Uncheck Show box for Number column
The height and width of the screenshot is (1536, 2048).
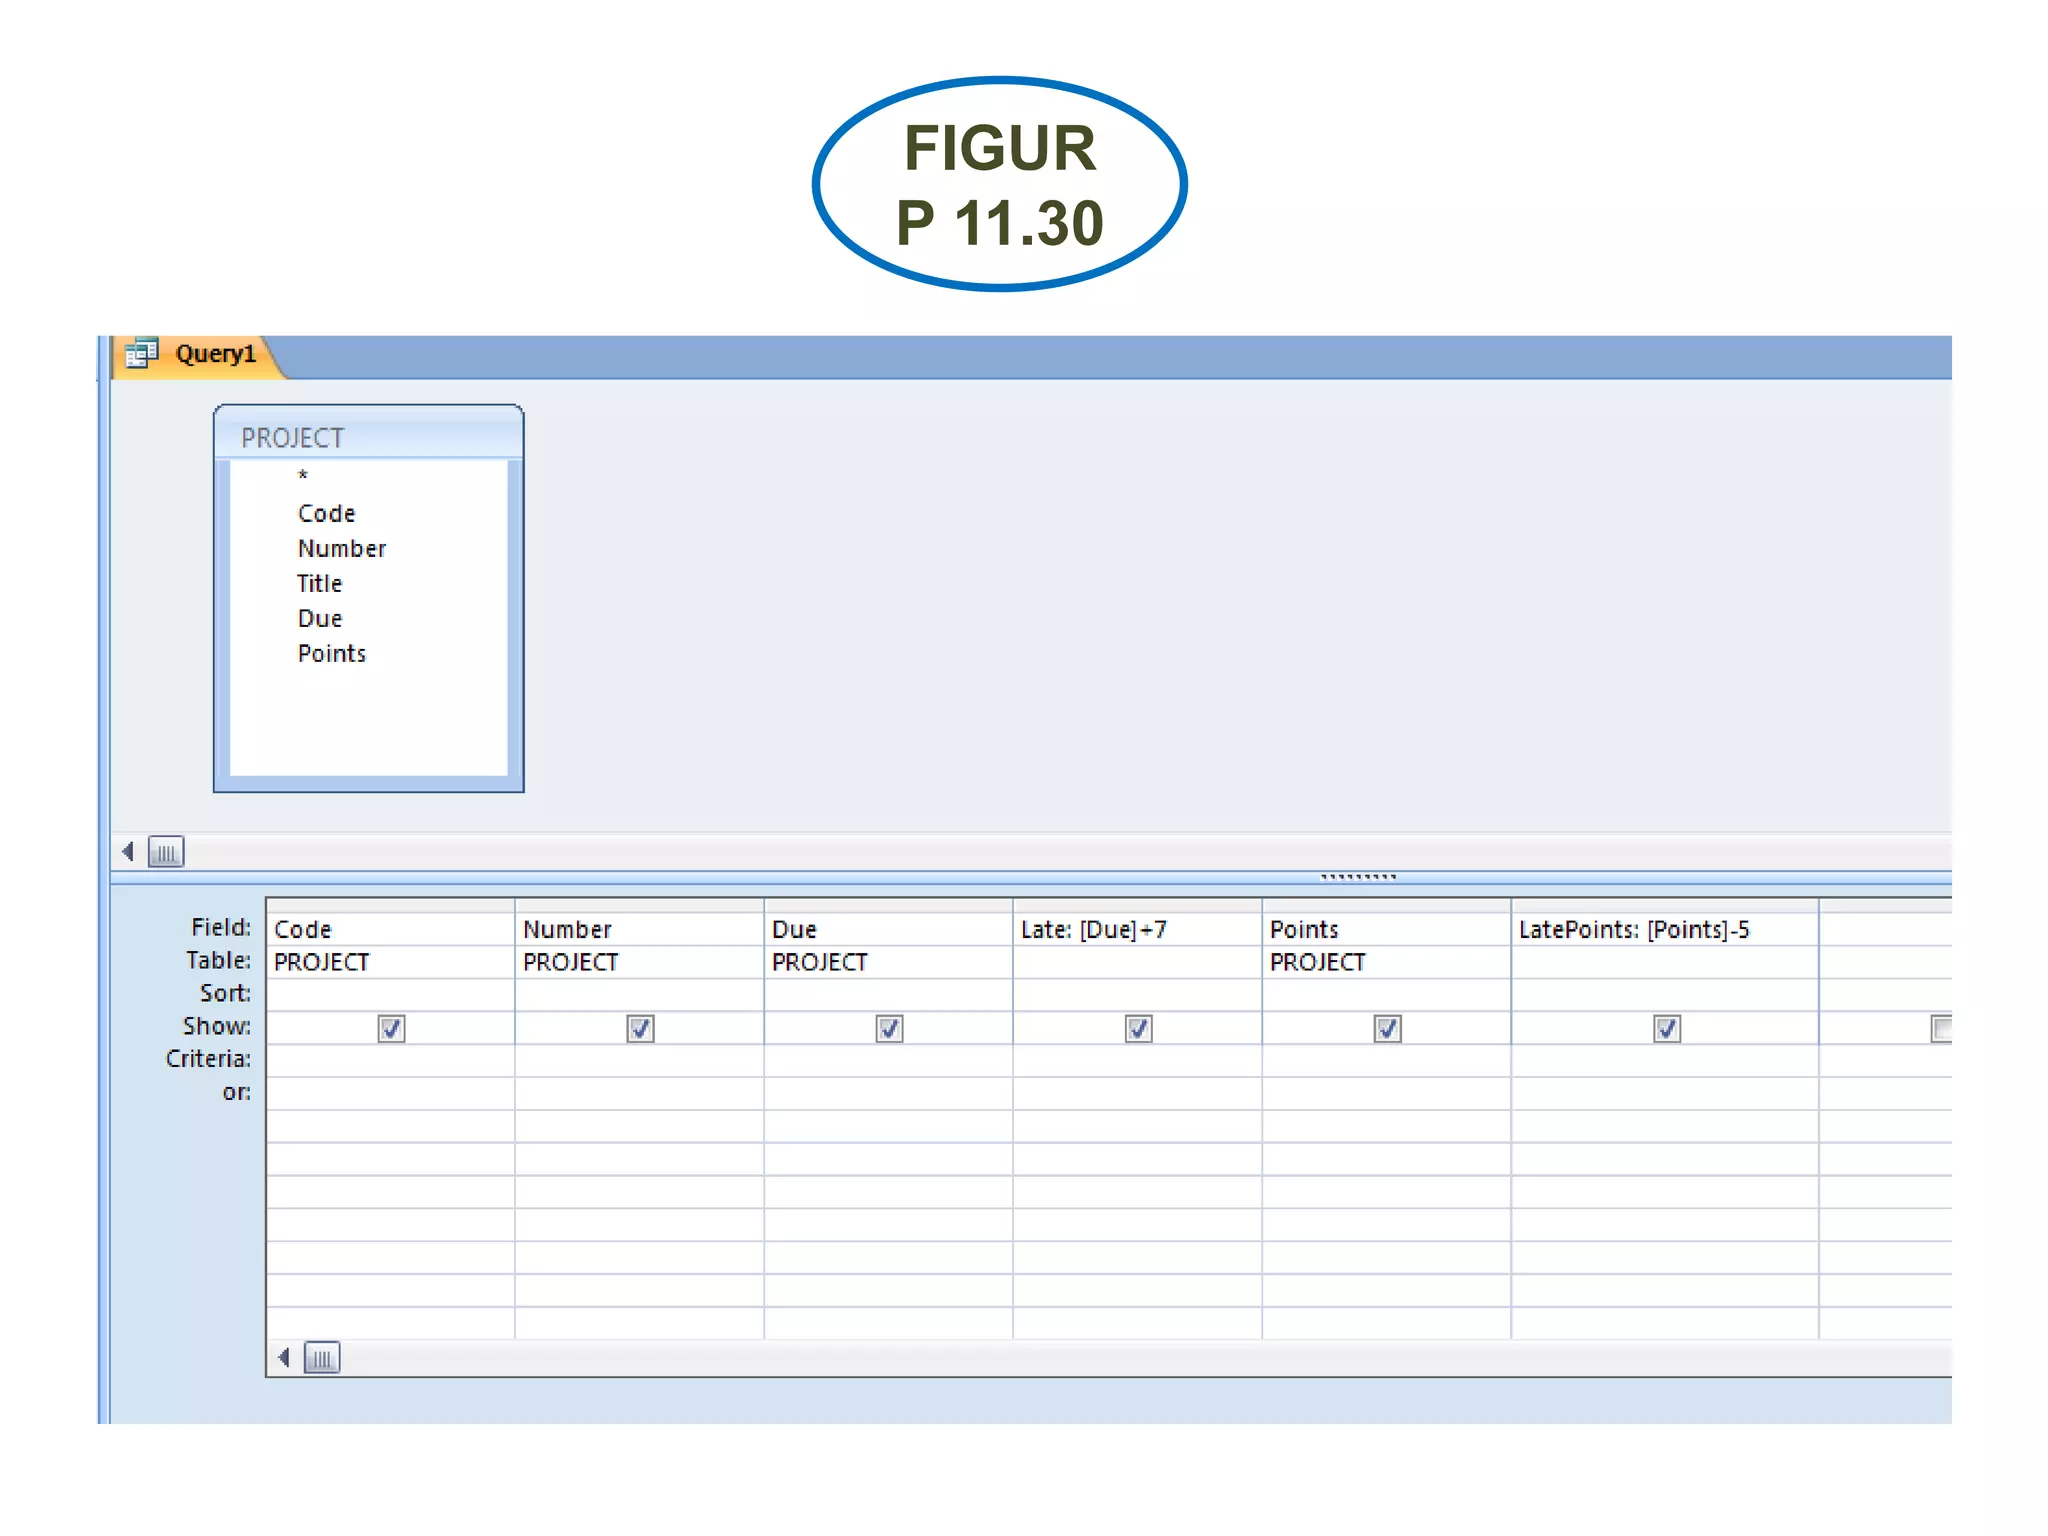pos(640,1028)
